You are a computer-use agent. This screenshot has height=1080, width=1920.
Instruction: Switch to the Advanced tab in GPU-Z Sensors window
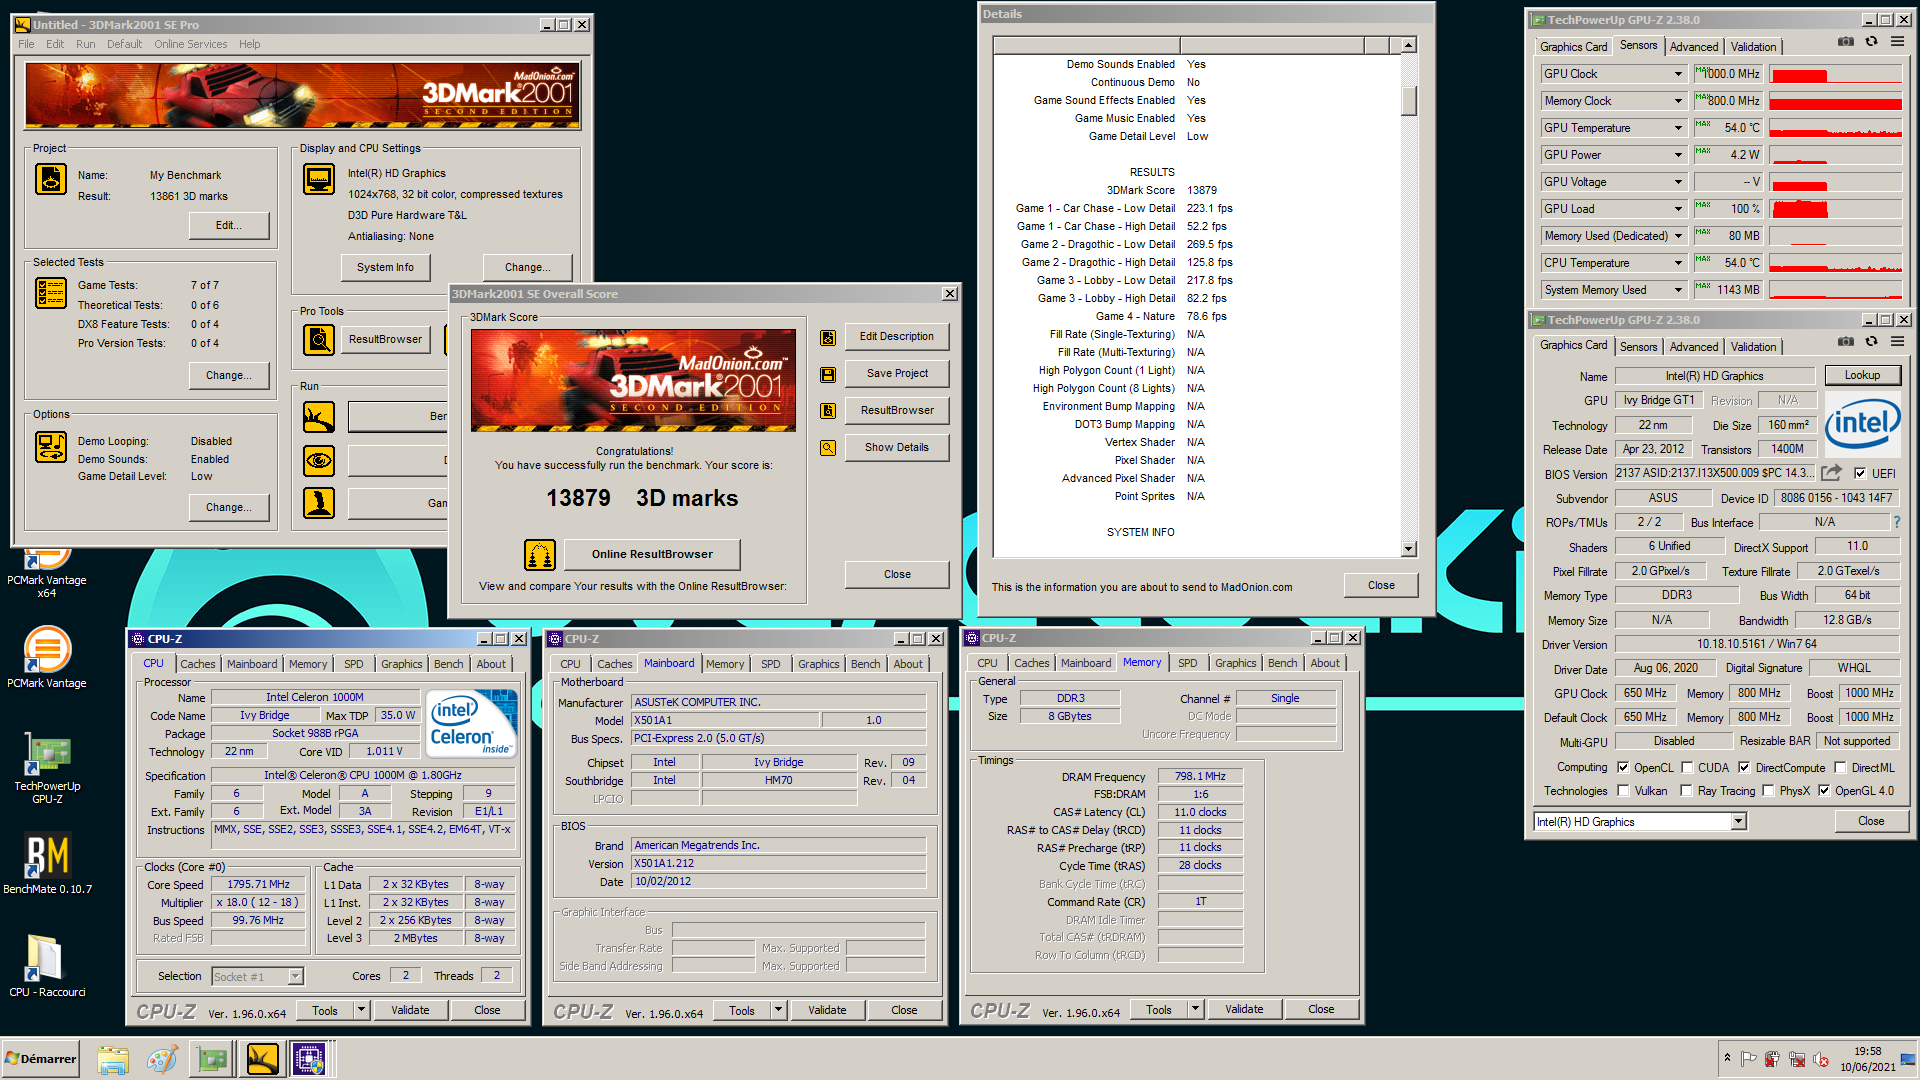(1694, 47)
